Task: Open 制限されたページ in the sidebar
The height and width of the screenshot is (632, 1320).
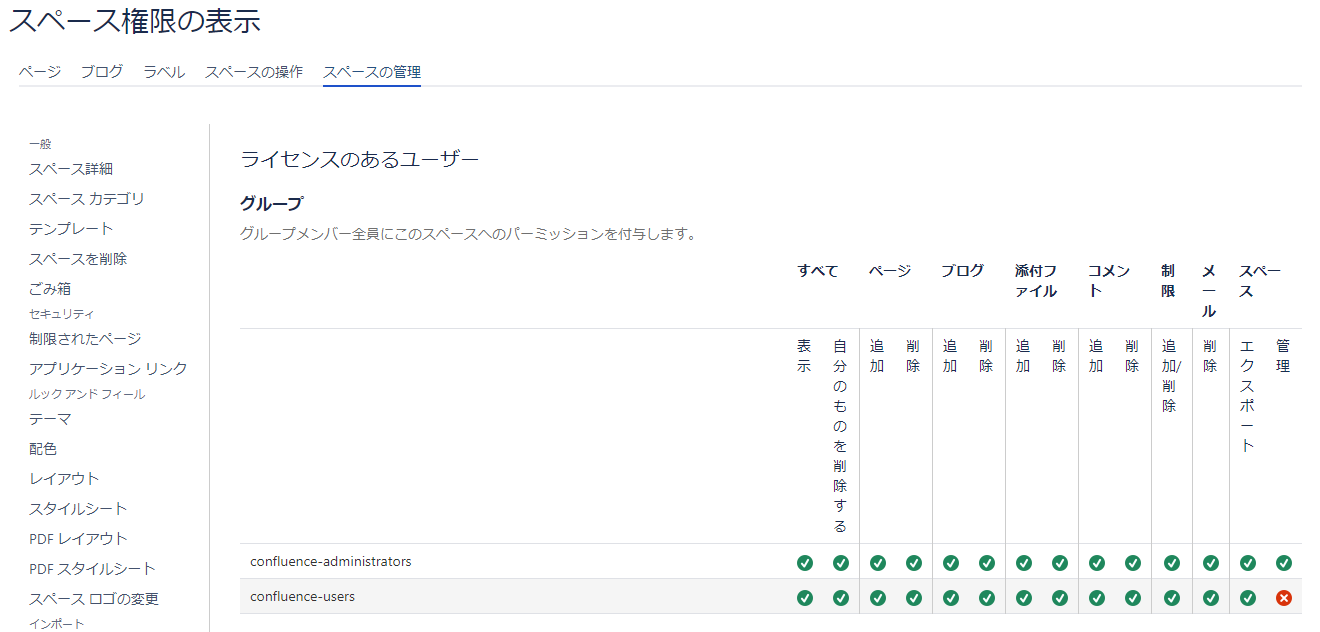Action: point(85,339)
